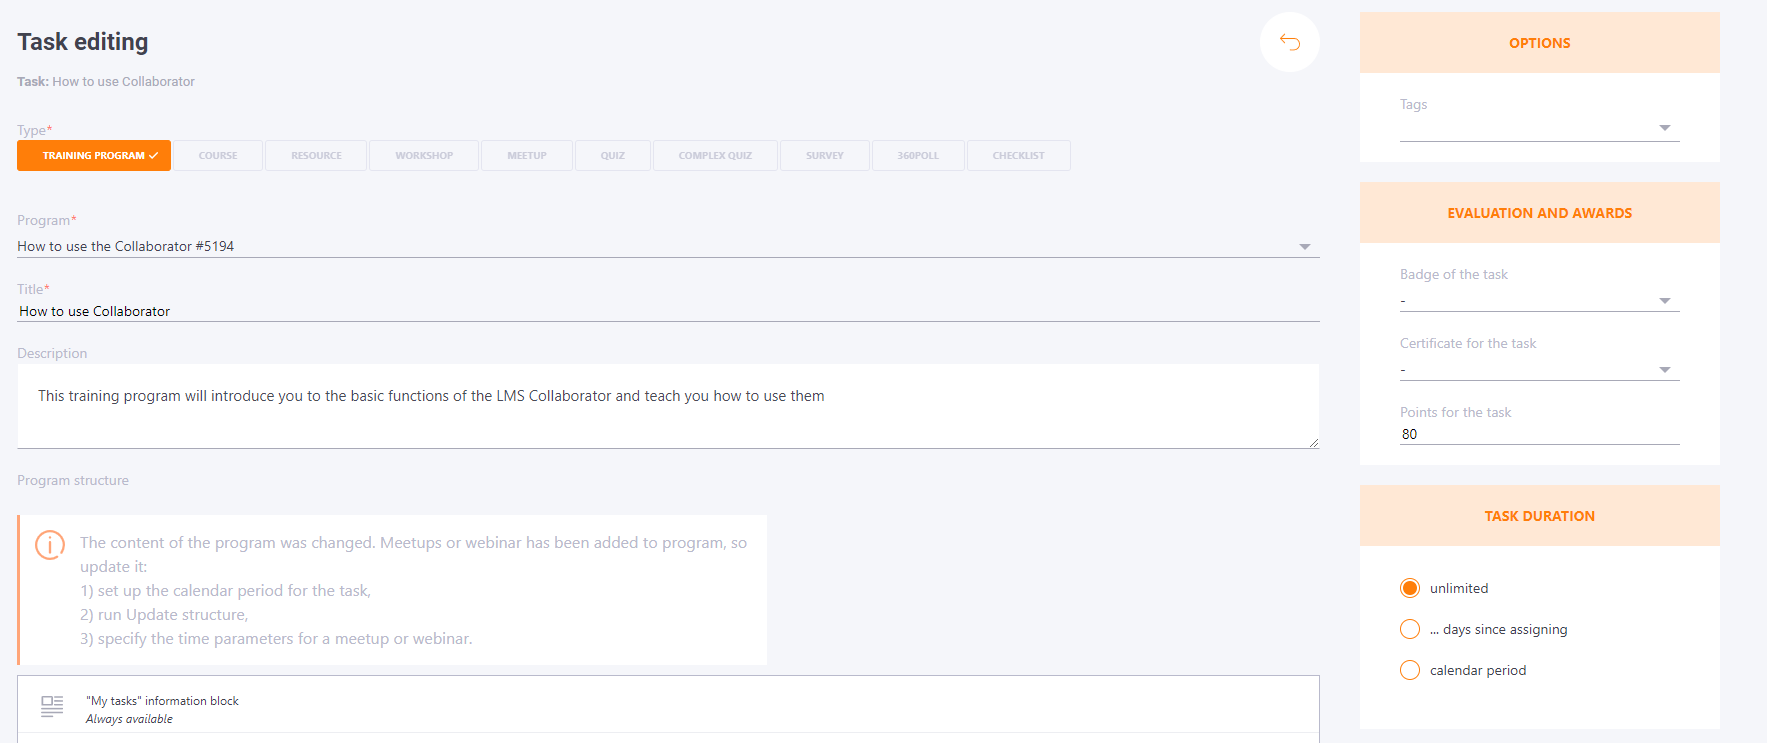Select the Workshop type
The height and width of the screenshot is (743, 1767).
424,156
